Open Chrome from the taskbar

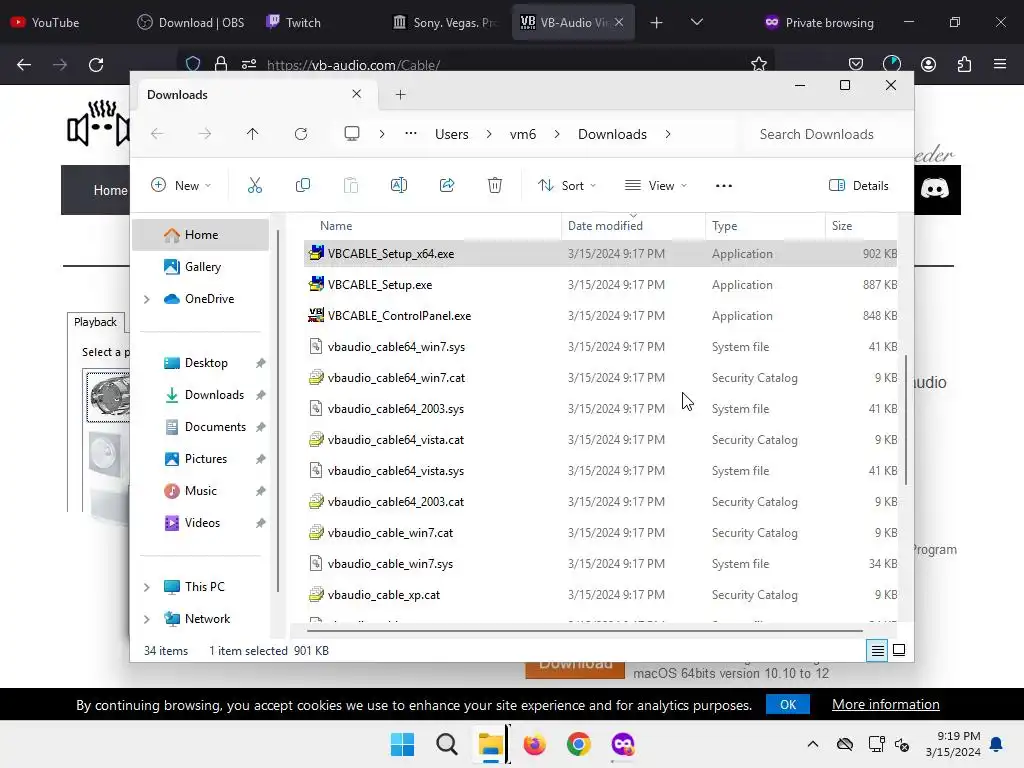(x=579, y=744)
